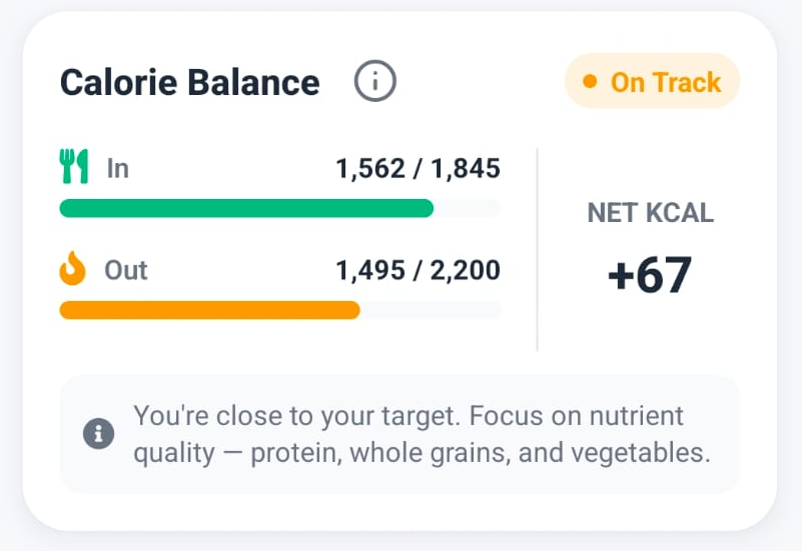Click the 1,845 intake goal number
The width and height of the screenshot is (802, 551).
pyautogui.click(x=466, y=168)
